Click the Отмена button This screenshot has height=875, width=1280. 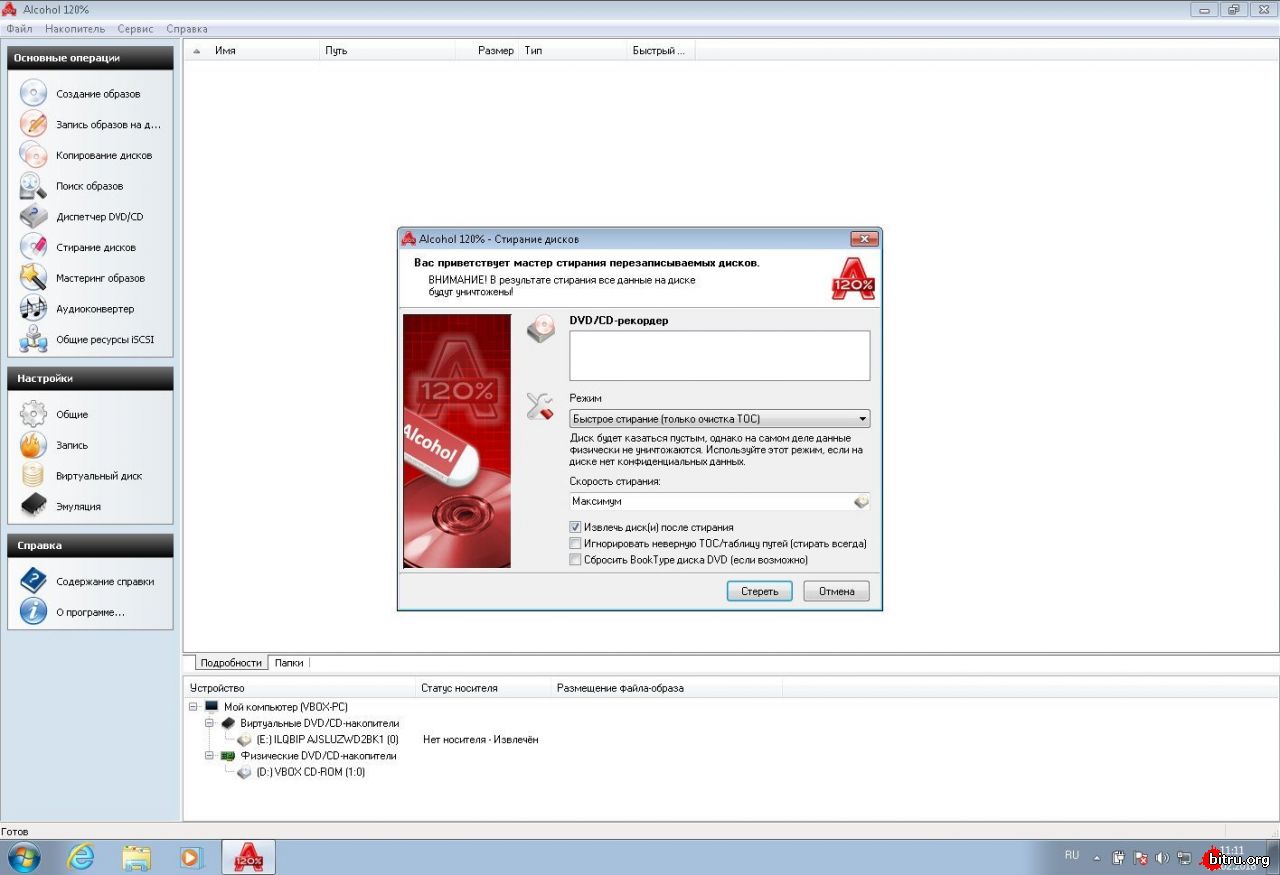pos(837,591)
